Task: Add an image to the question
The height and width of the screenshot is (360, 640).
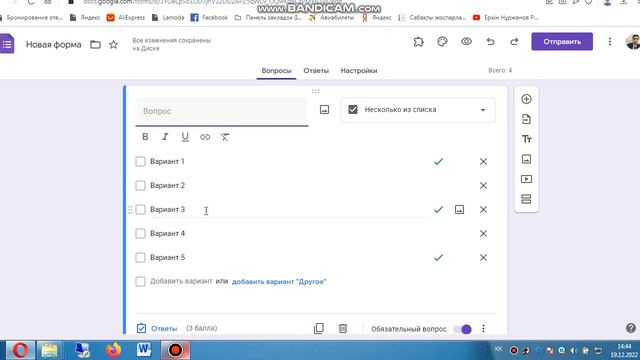Action: 324,109
